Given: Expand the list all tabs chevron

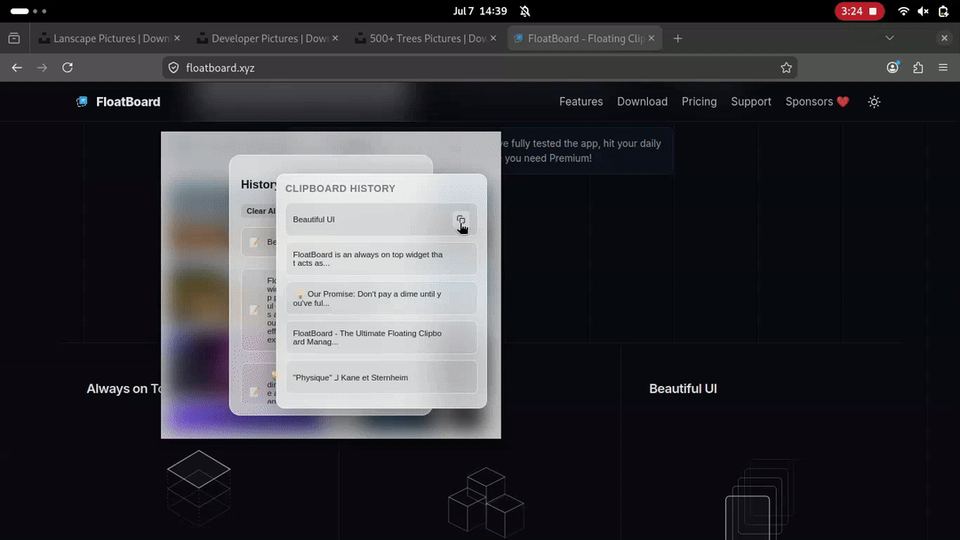Looking at the screenshot, I should (x=889, y=38).
